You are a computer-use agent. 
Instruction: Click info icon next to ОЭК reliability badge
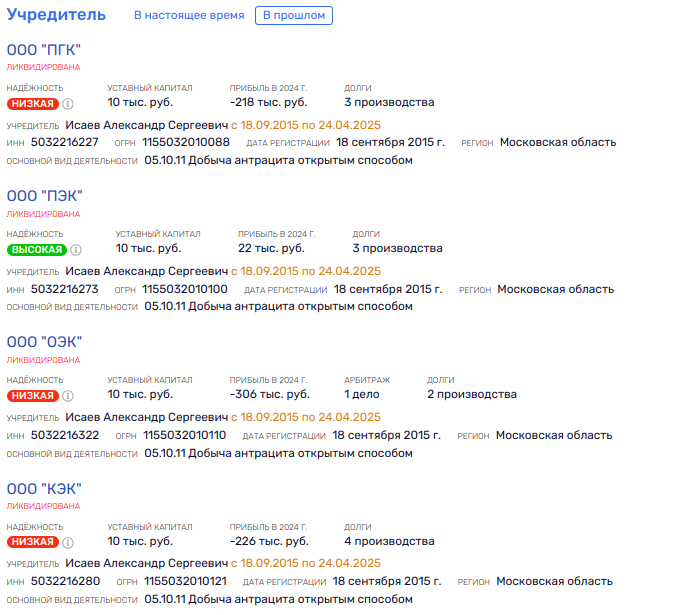coord(68,395)
